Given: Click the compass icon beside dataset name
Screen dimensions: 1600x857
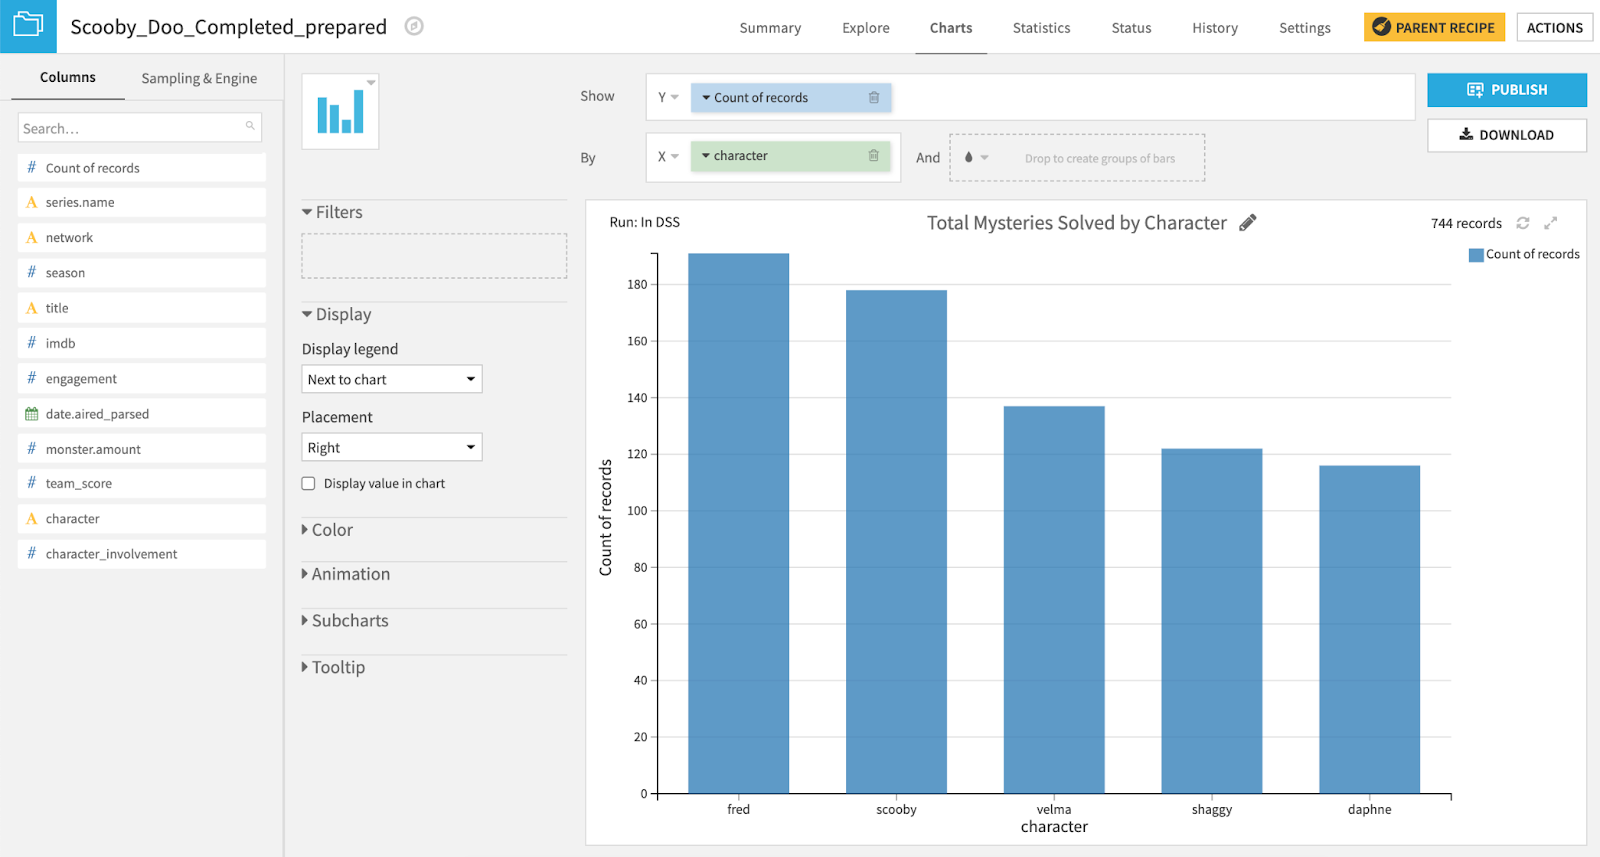Looking at the screenshot, I should [x=414, y=27].
